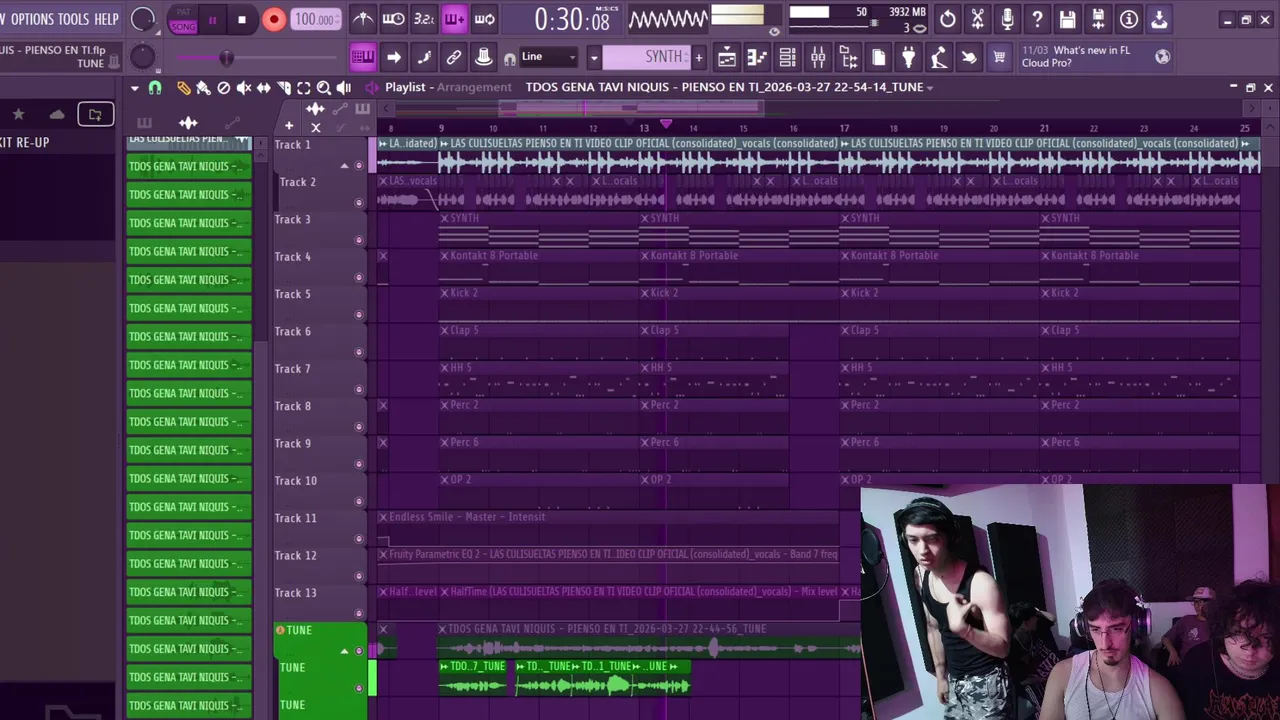This screenshot has width=1280, height=720.
Task: Open the metronome toggle icon
Action: pyautogui.click(x=363, y=19)
